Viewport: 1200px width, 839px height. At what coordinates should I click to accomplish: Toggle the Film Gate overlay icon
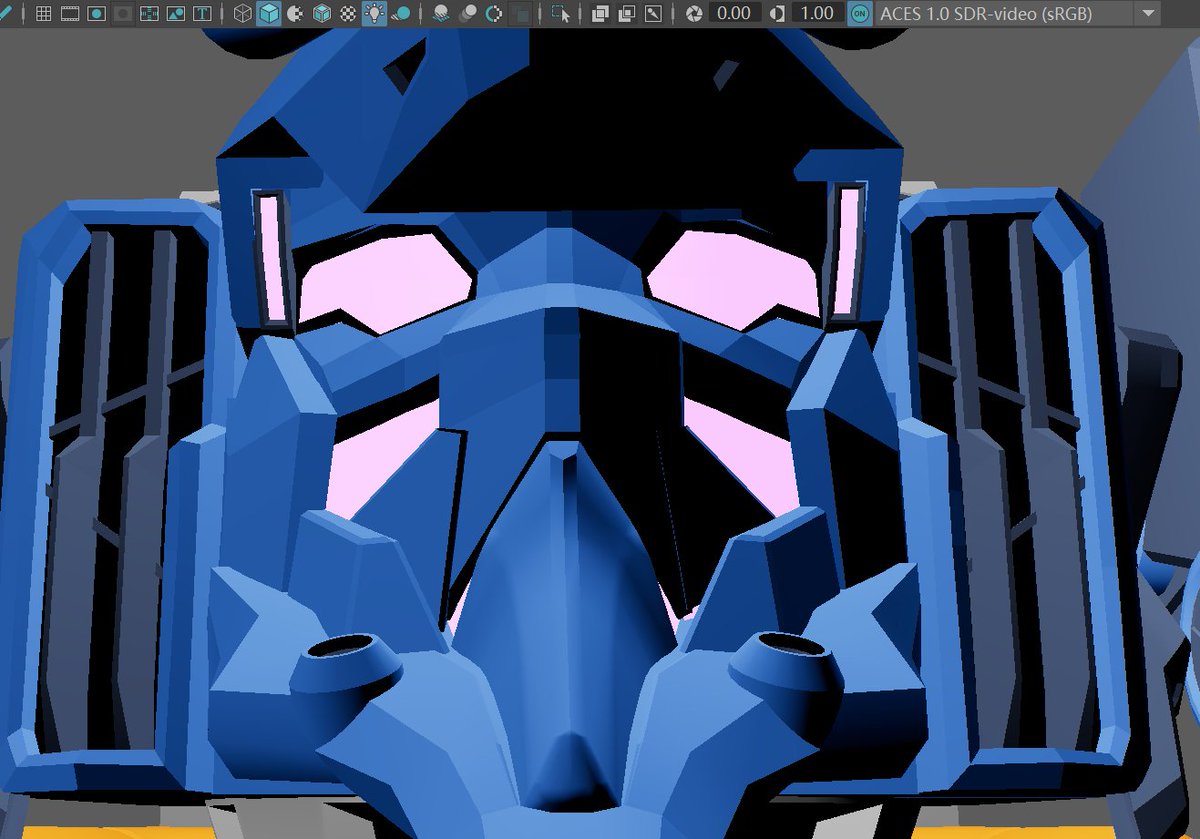(70, 14)
